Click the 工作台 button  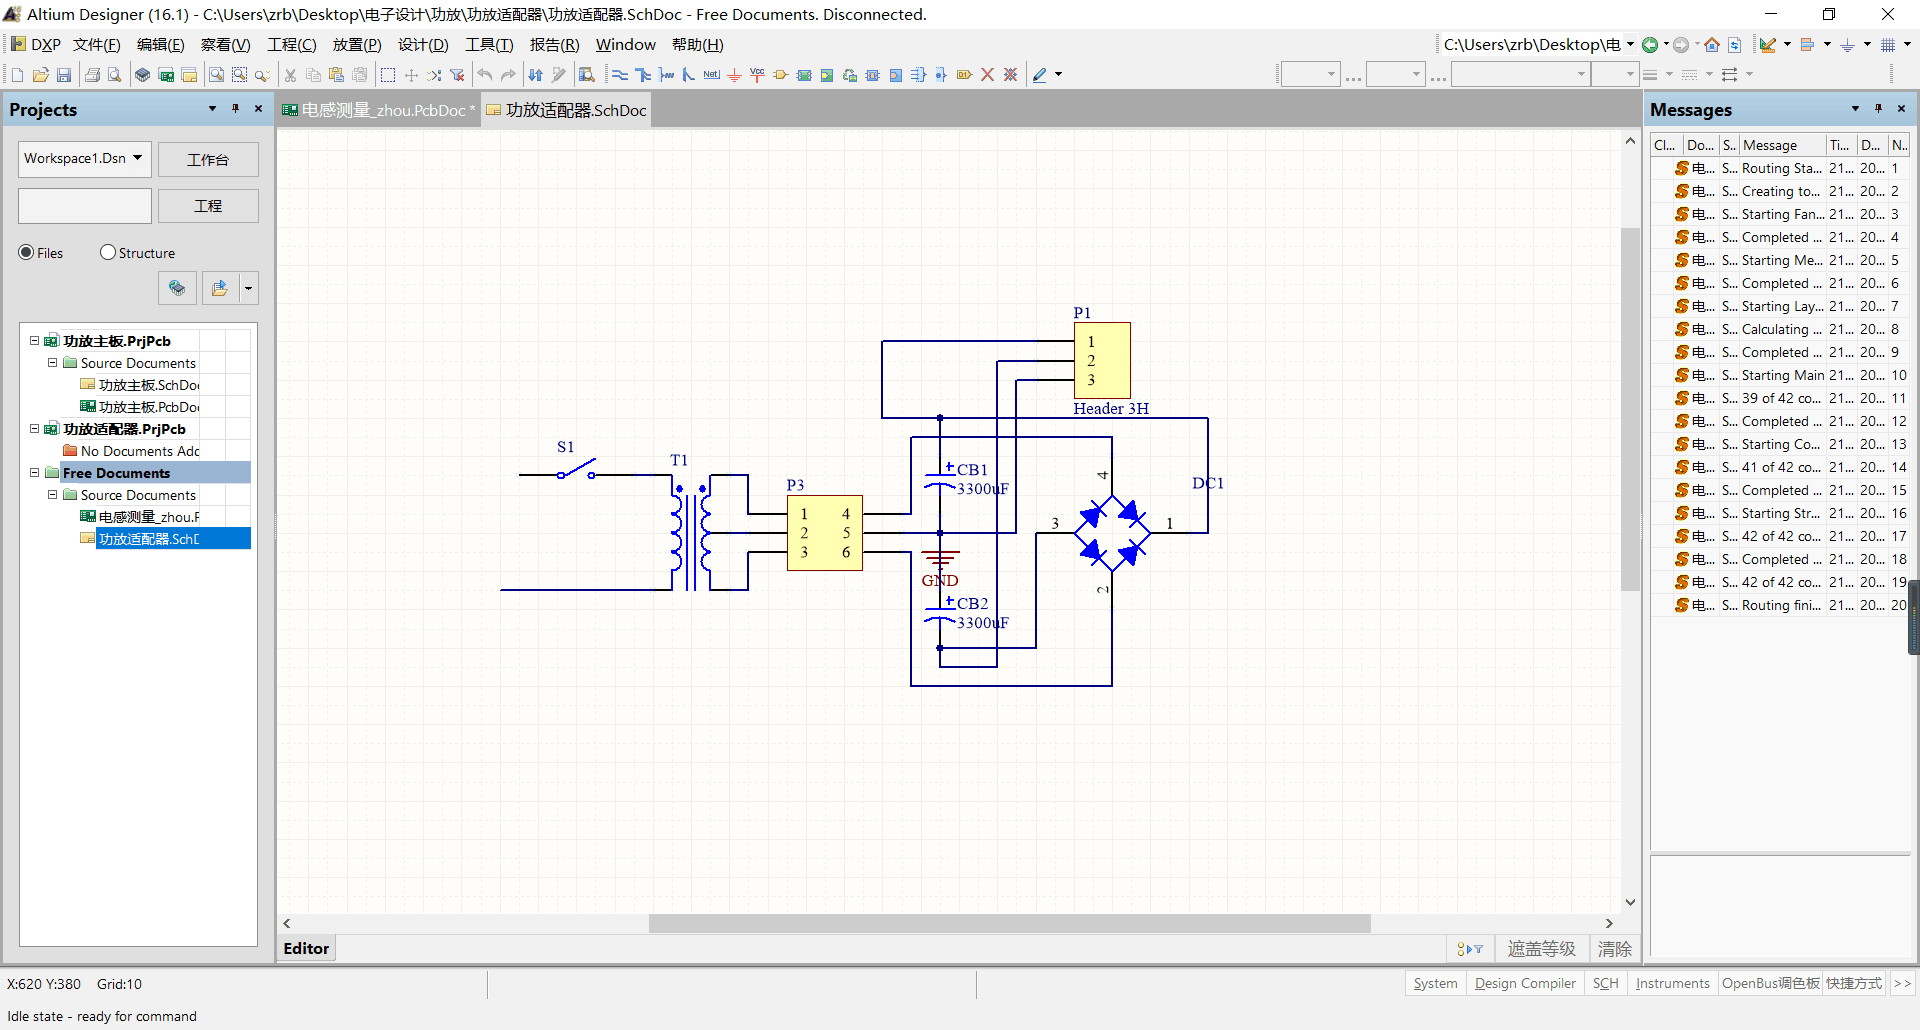pyautogui.click(x=208, y=160)
